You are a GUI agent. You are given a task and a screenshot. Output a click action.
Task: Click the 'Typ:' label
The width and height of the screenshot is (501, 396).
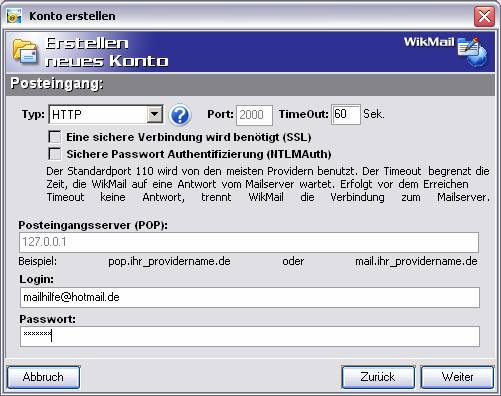click(33, 115)
